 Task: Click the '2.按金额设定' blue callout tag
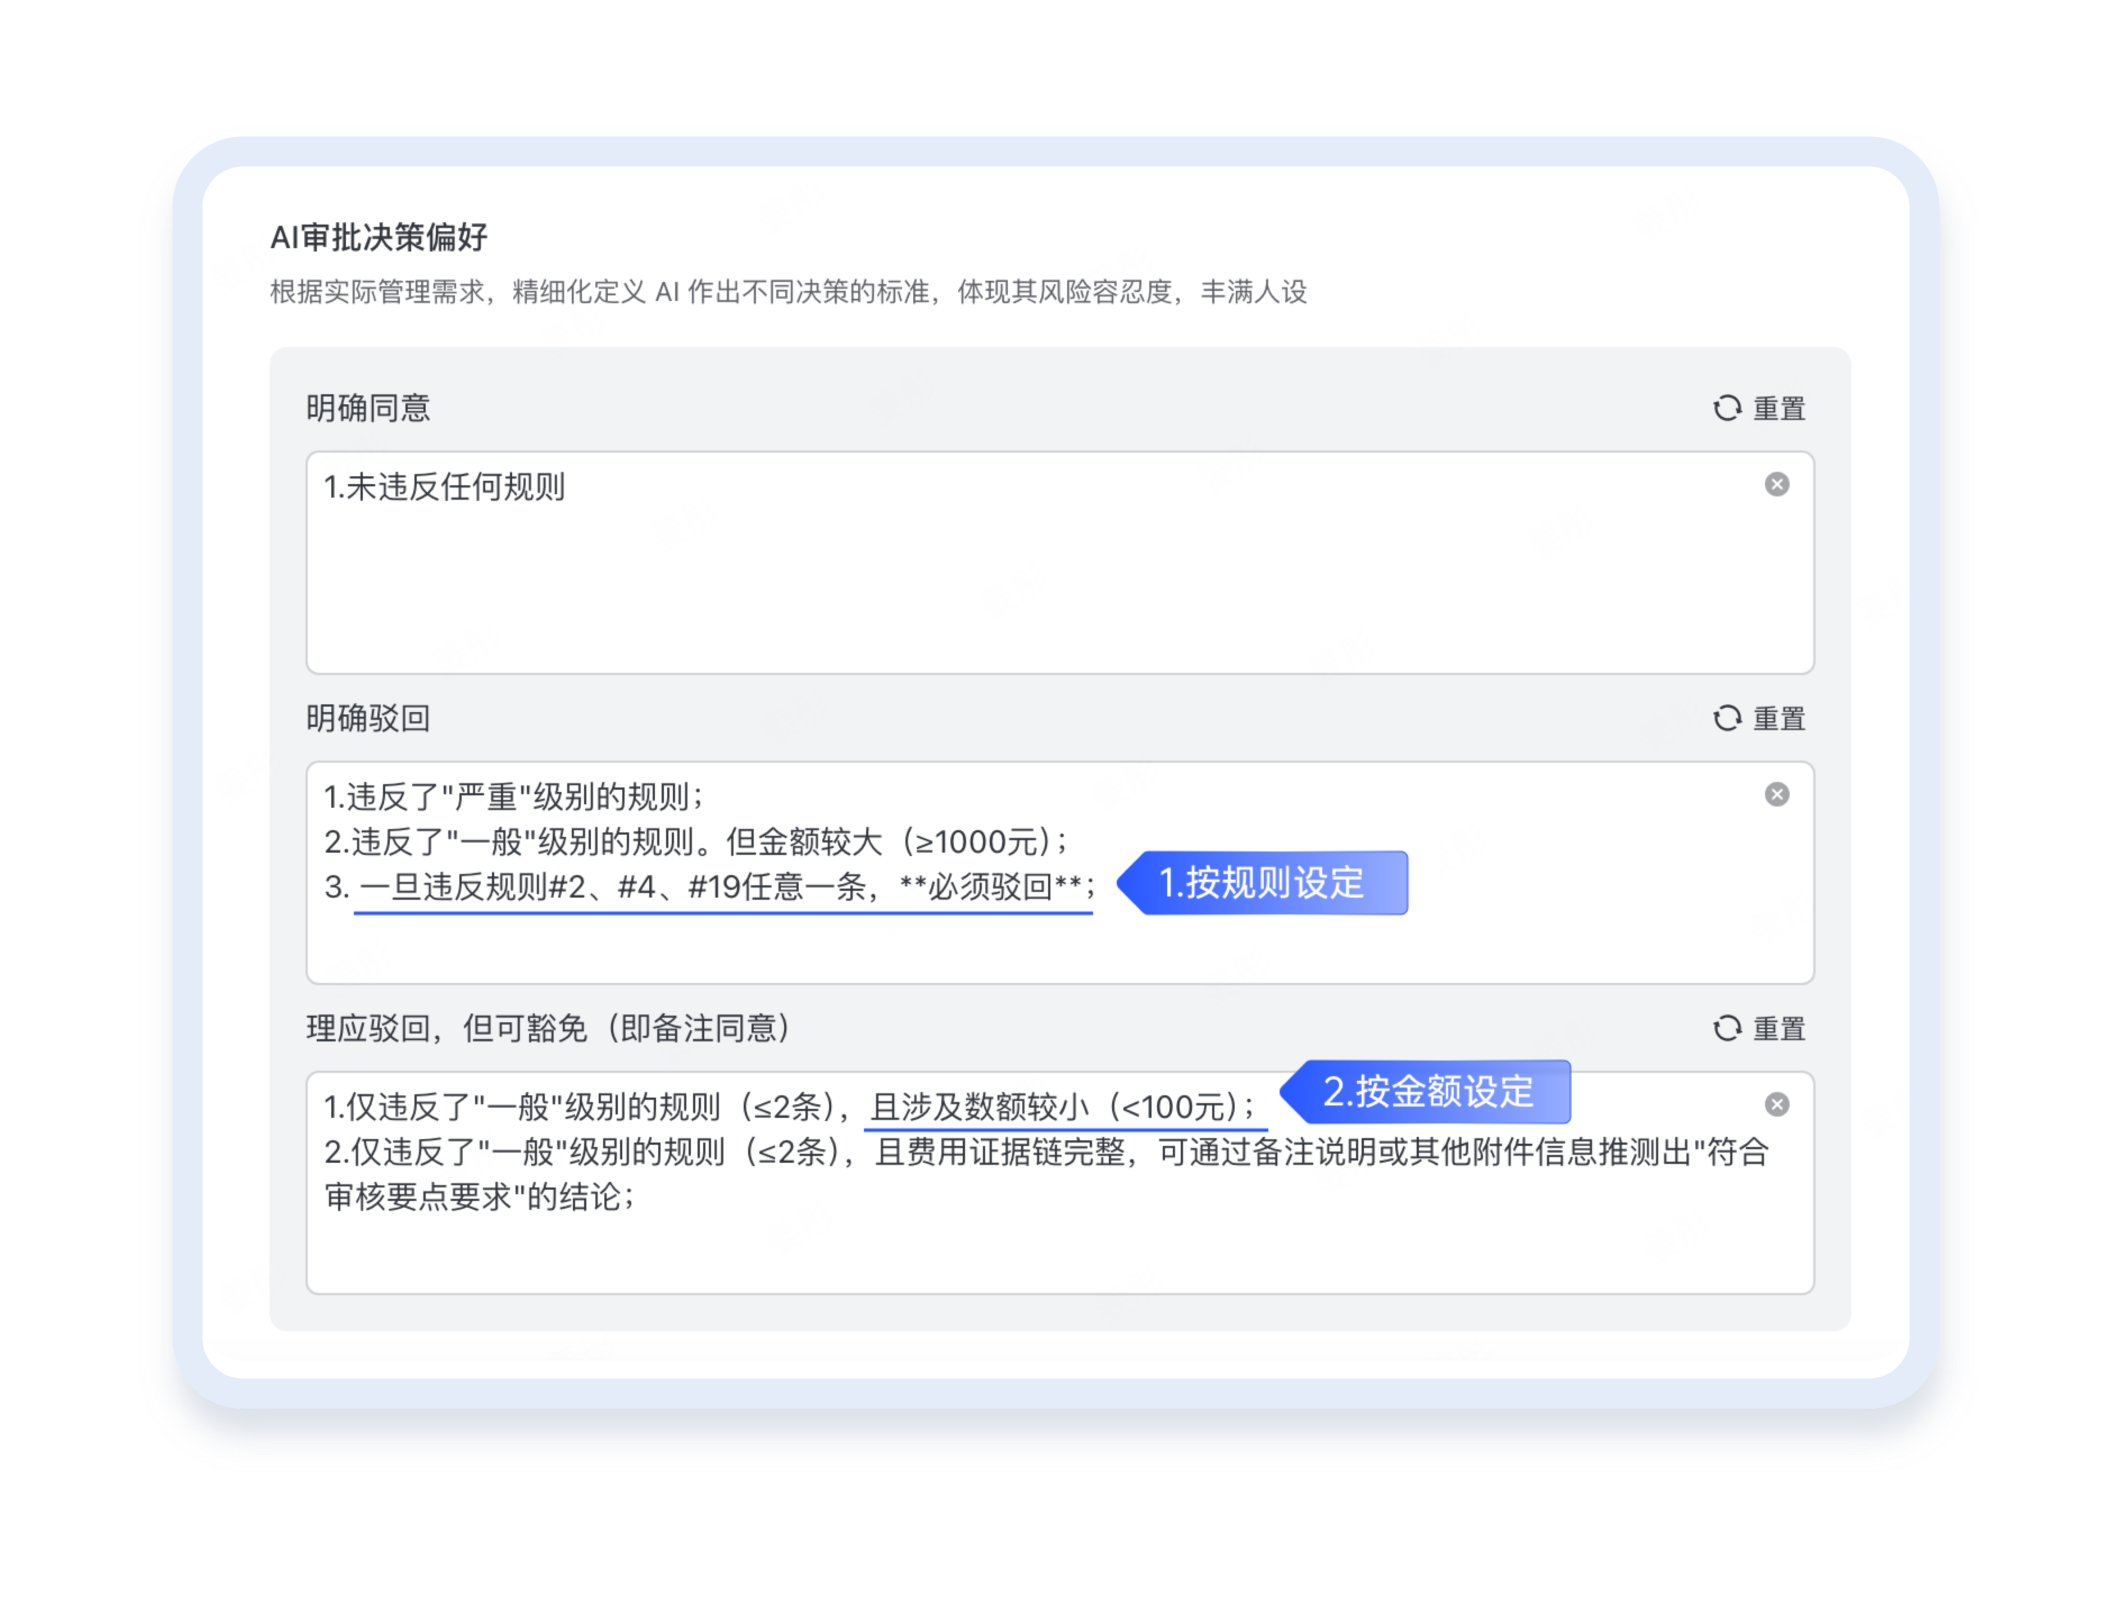coord(1428,1092)
